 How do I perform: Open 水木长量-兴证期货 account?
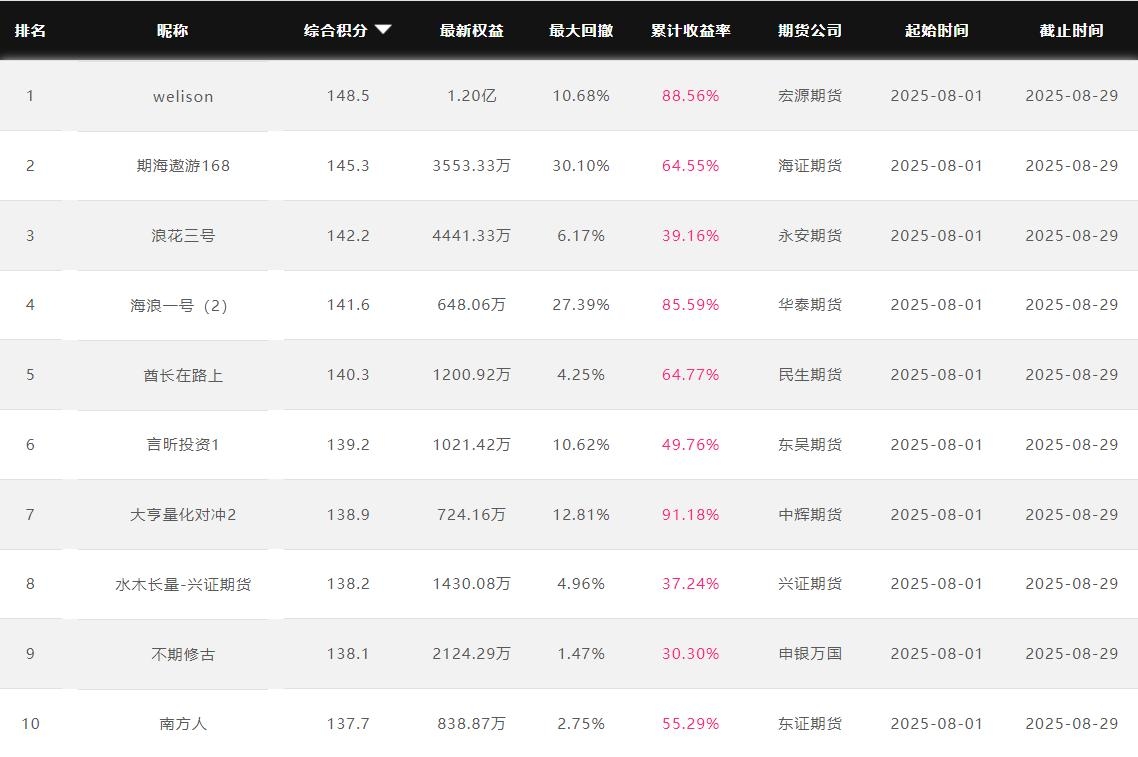pyautogui.click(x=183, y=584)
